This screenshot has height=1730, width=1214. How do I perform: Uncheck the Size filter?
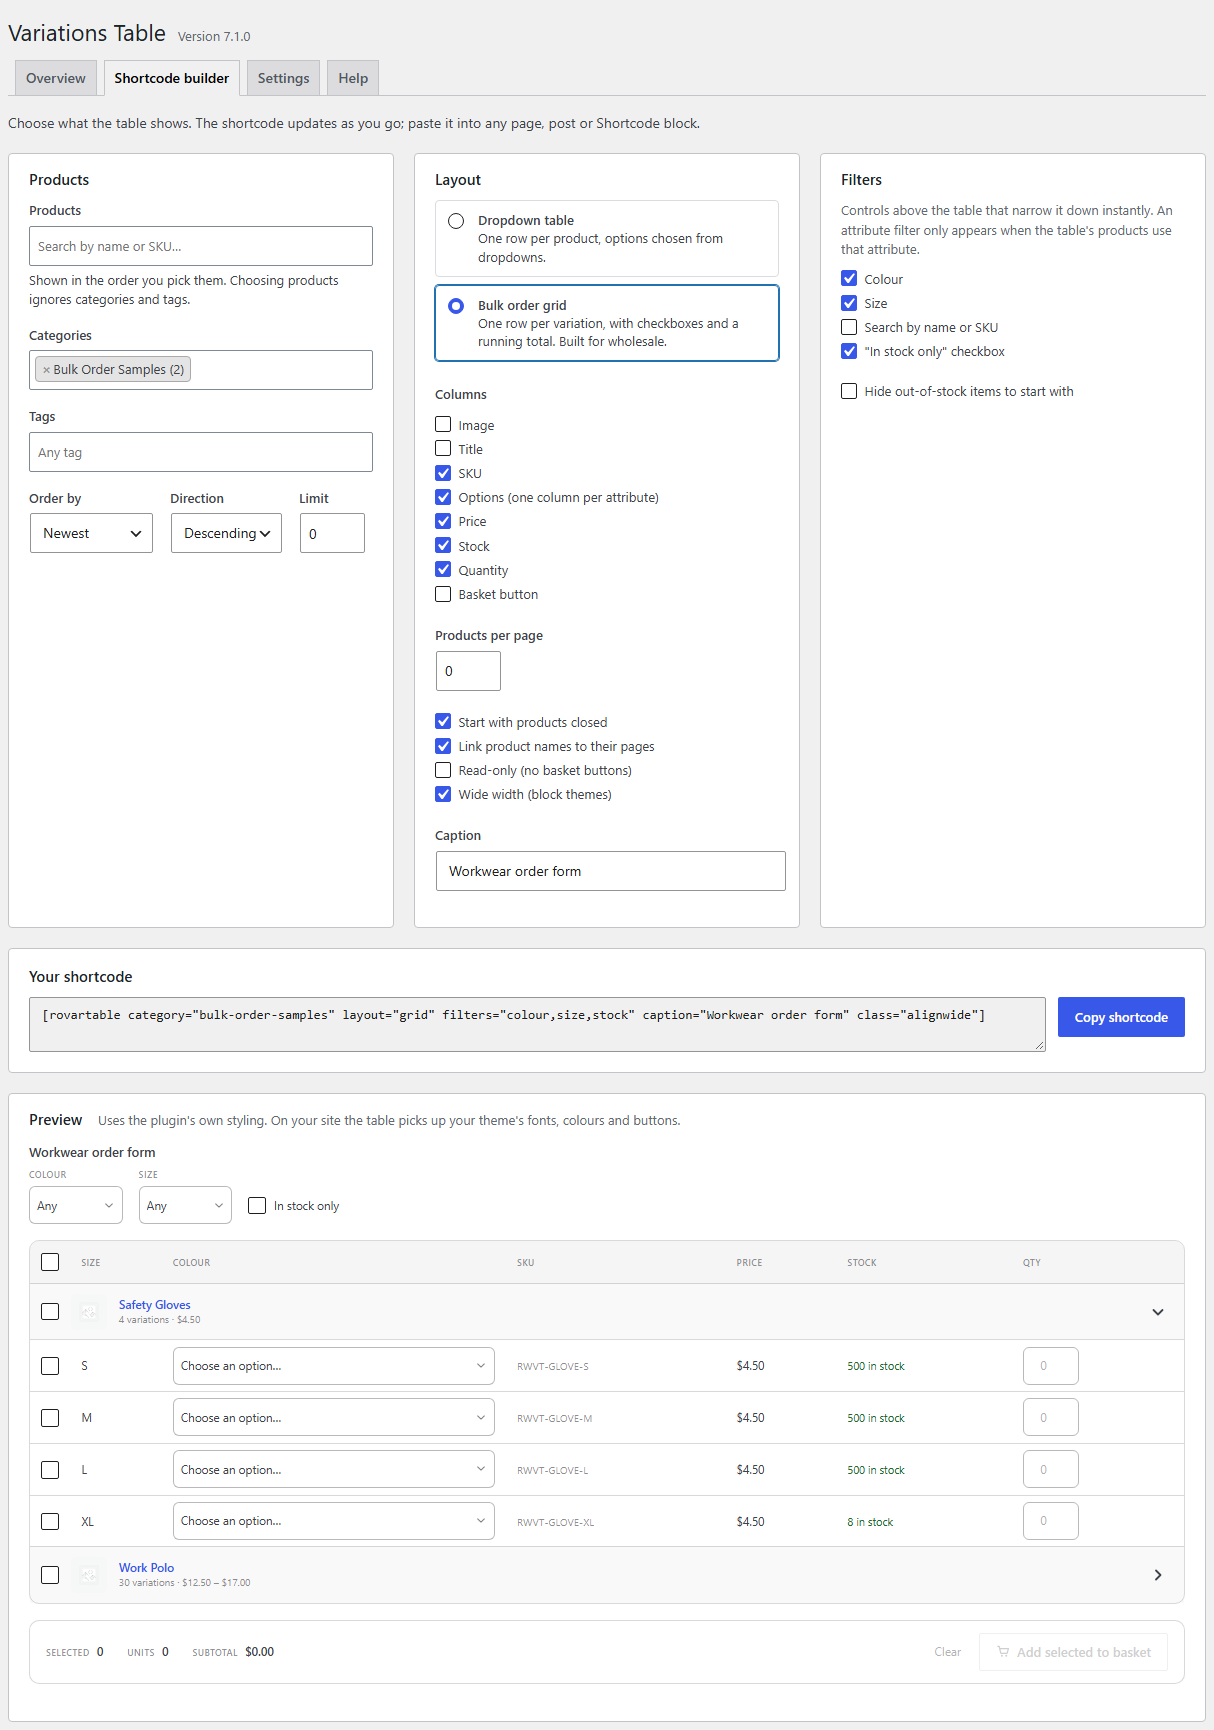click(849, 303)
